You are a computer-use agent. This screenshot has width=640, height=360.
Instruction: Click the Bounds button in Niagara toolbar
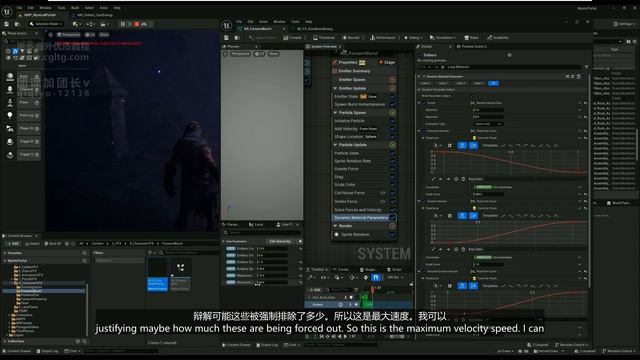click(351, 38)
